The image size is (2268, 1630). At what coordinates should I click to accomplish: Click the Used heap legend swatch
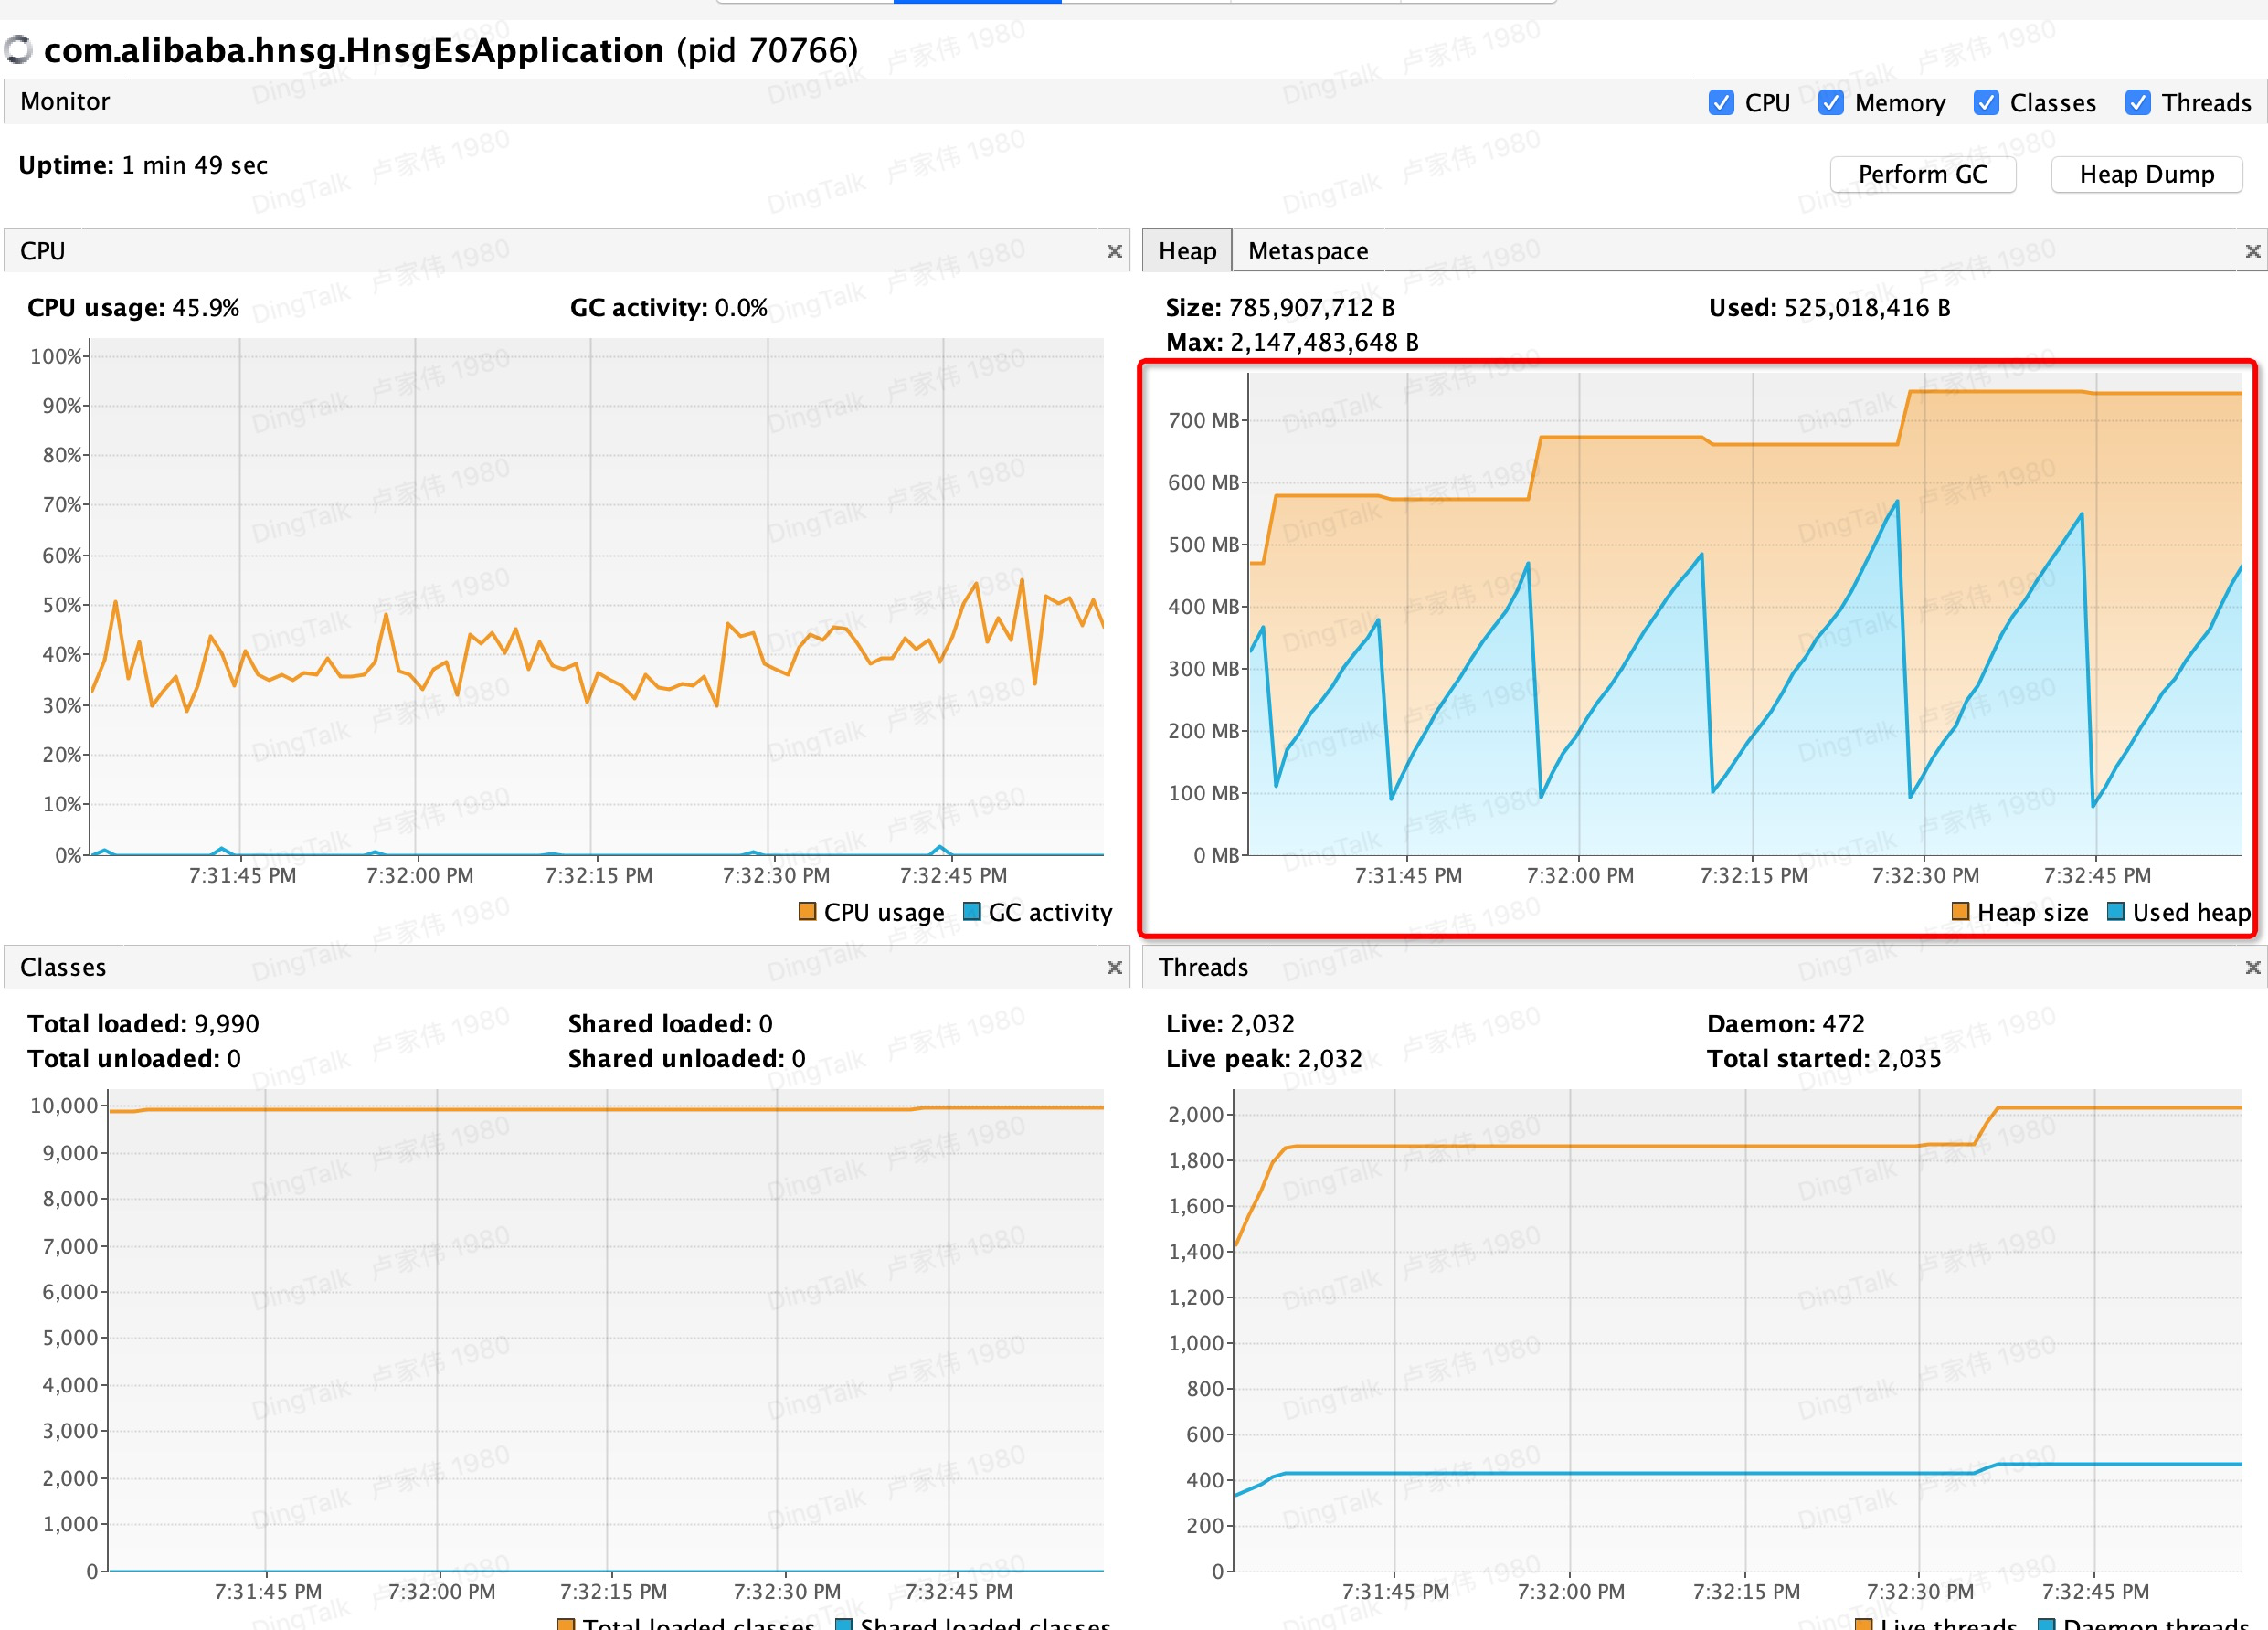(x=2116, y=911)
